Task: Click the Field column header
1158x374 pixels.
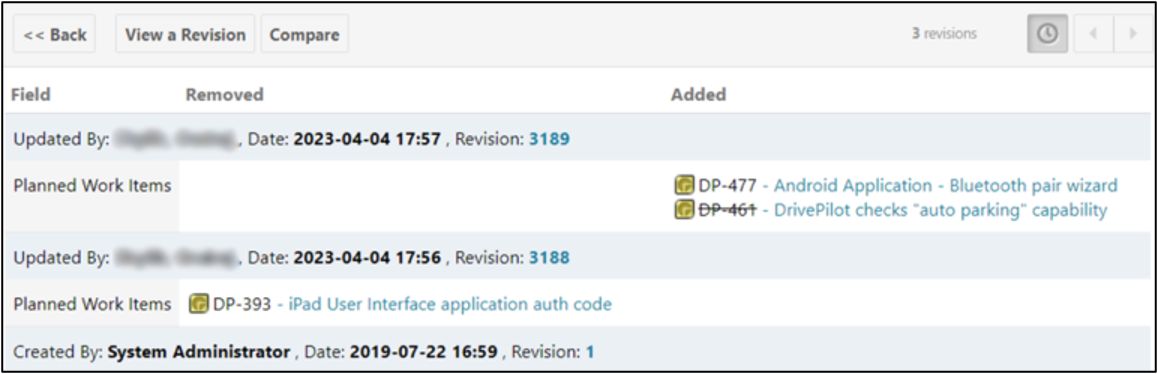Action: coord(32,95)
